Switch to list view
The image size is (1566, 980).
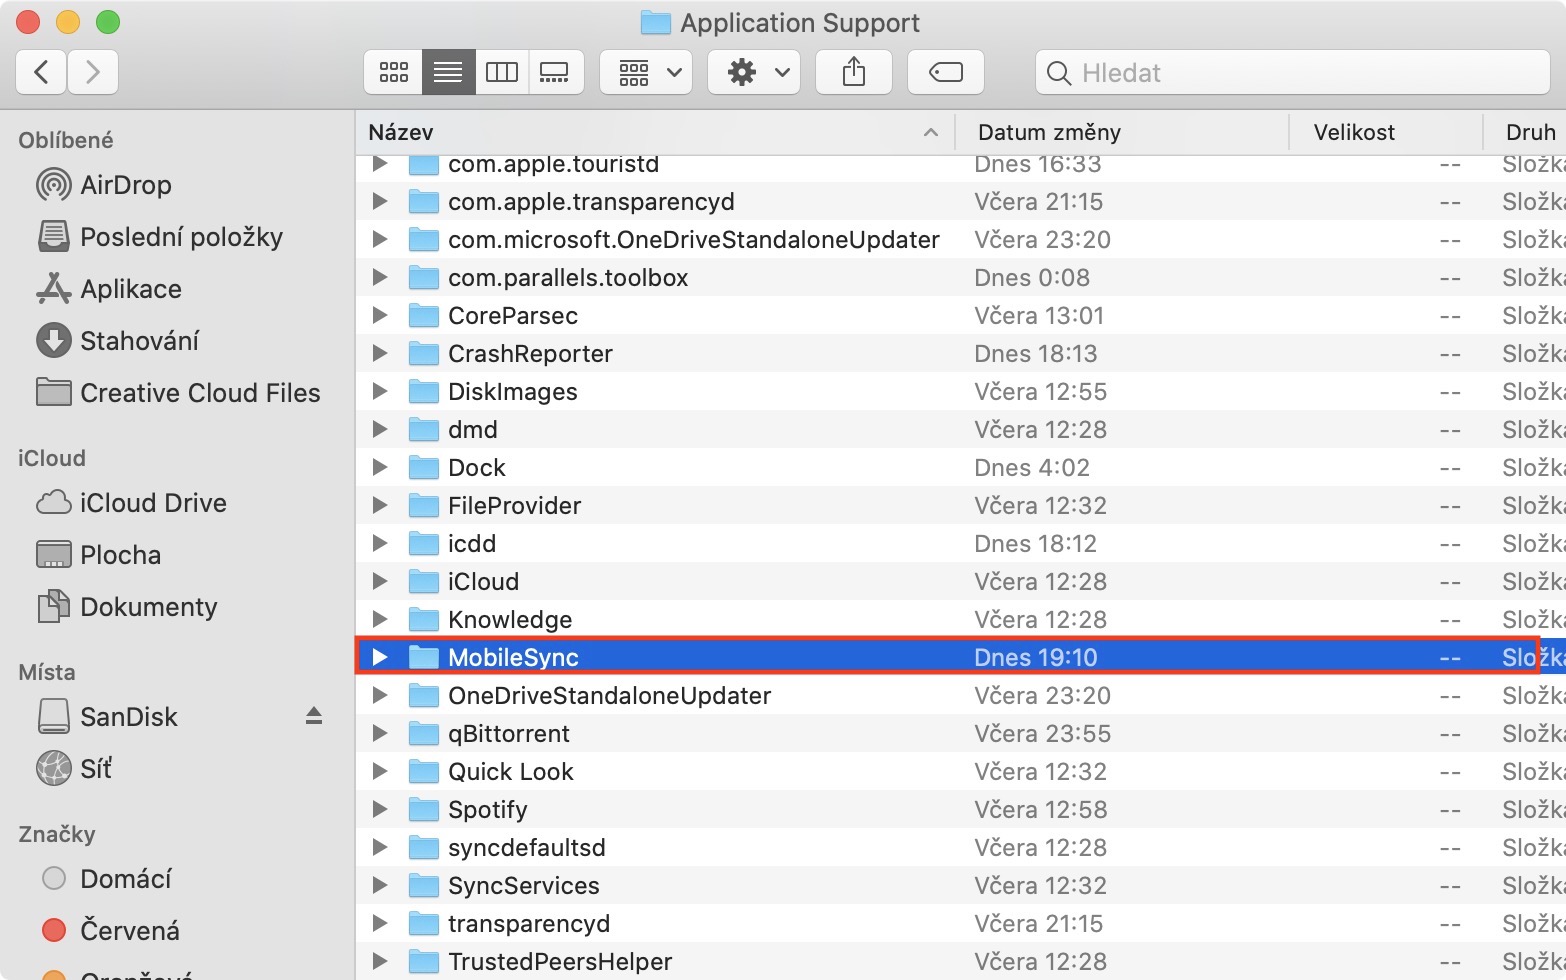pyautogui.click(x=448, y=72)
